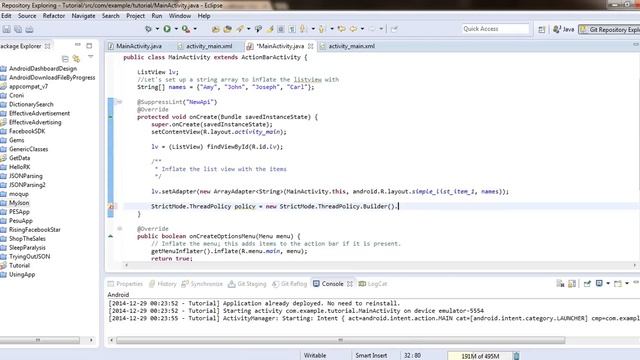Collapse All in Package Explorer
Image resolution: width=640 pixels, height=360 pixels.
pos(65,59)
